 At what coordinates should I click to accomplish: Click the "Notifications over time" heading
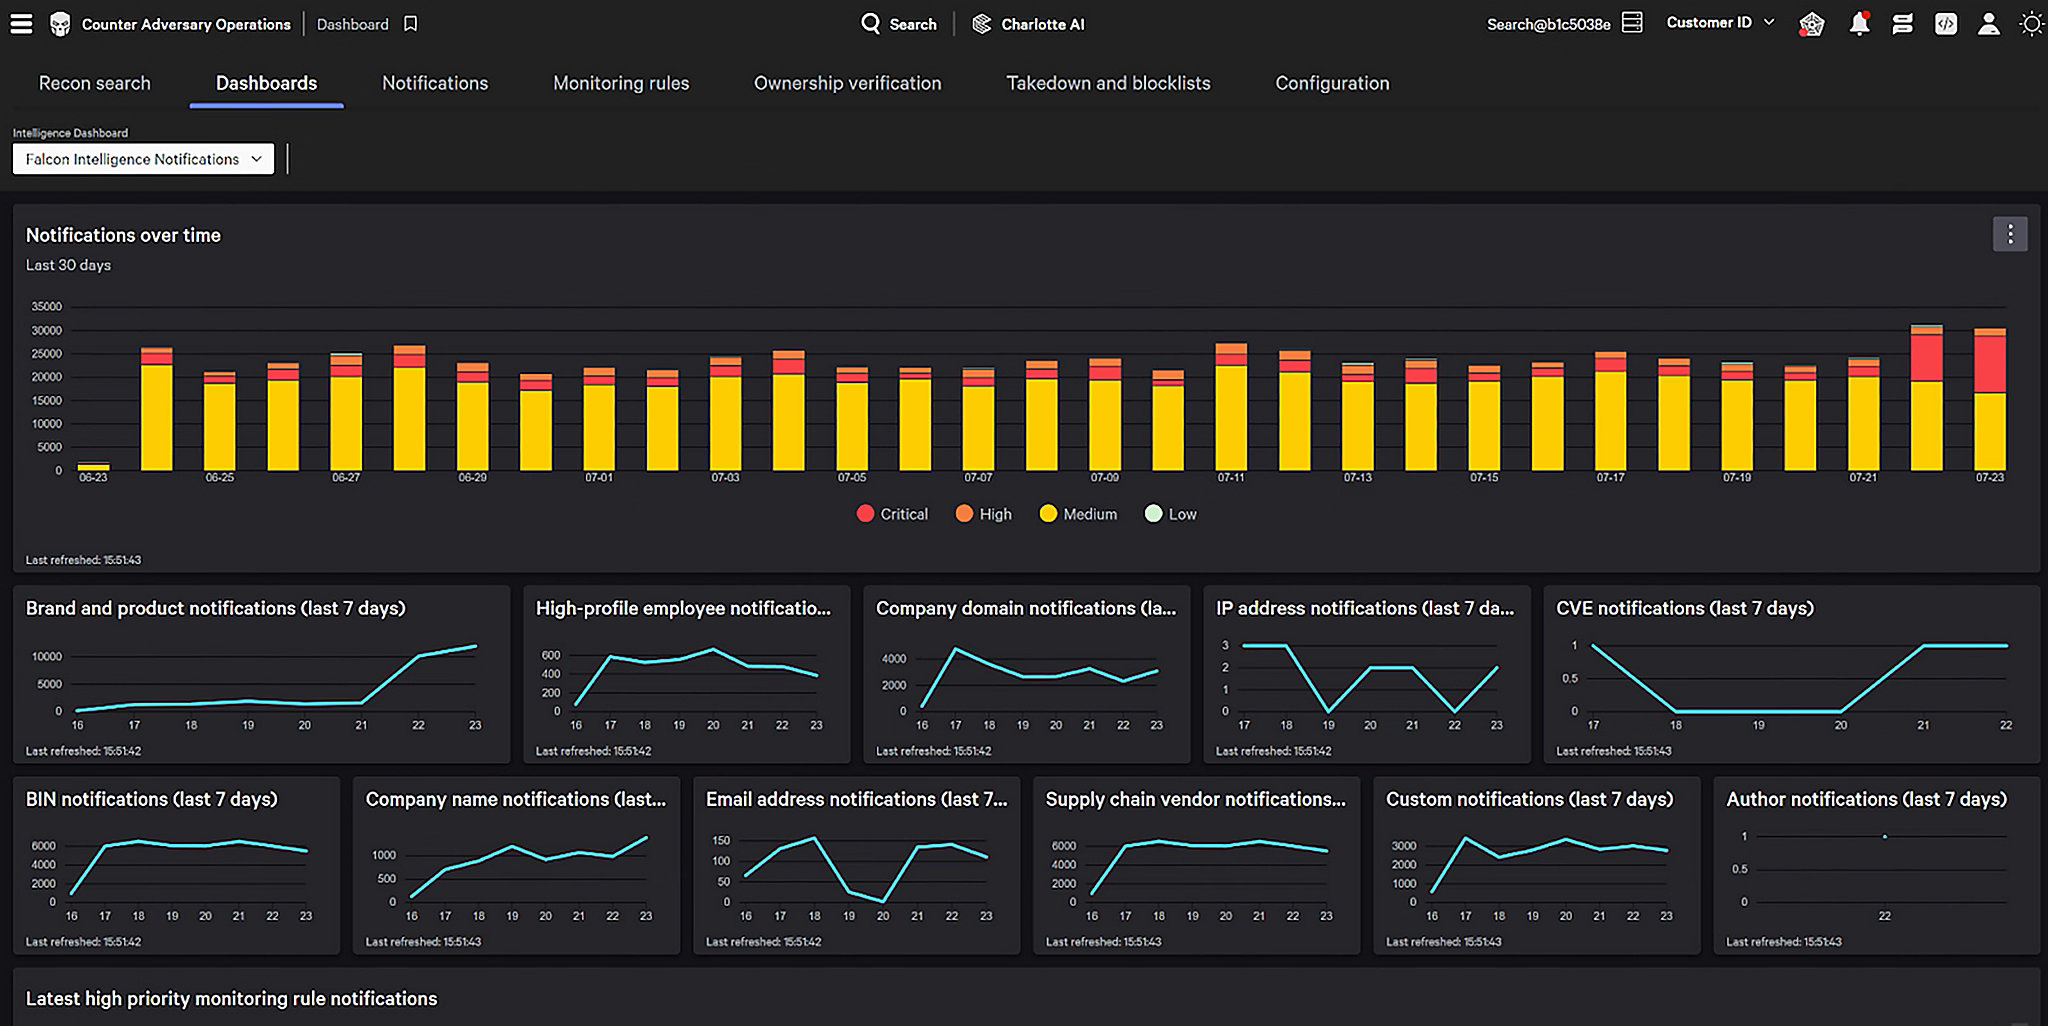pos(123,235)
